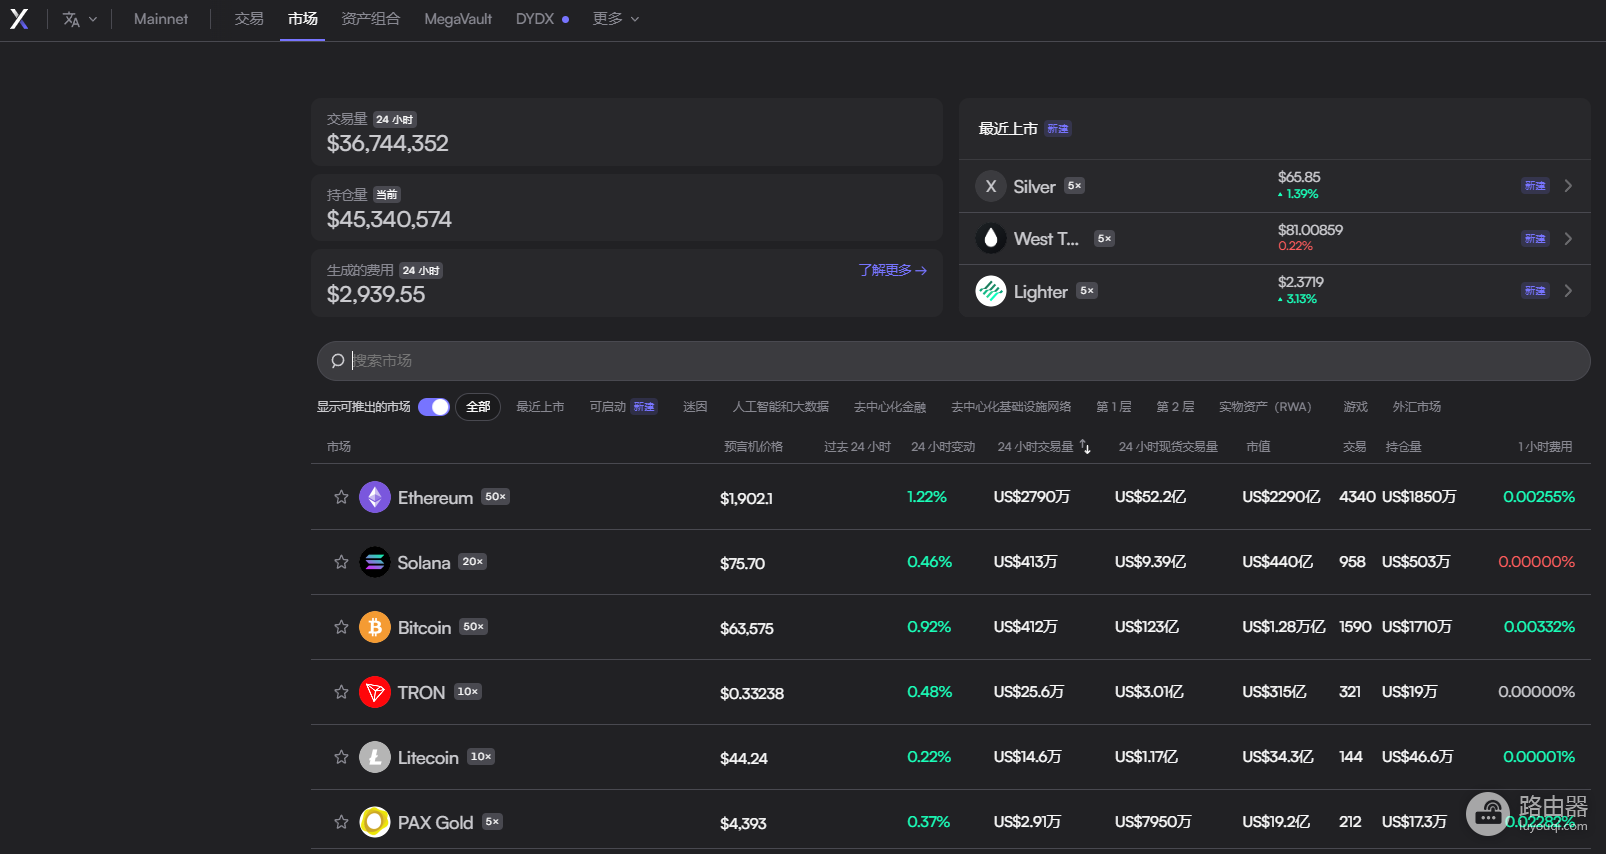Sort by the 市值 column header

click(1258, 447)
